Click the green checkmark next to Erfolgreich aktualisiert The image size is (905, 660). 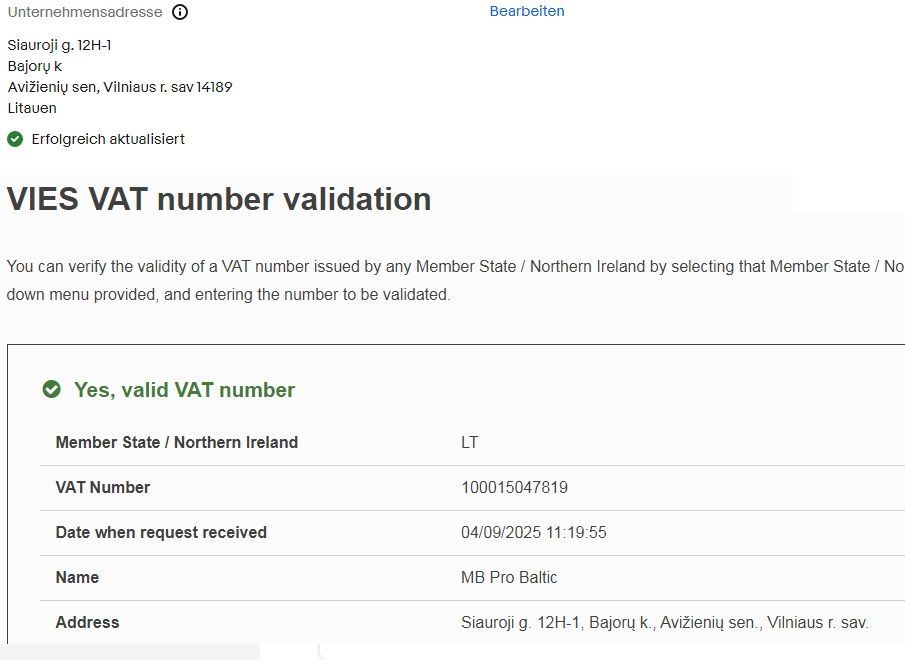click(x=15, y=139)
